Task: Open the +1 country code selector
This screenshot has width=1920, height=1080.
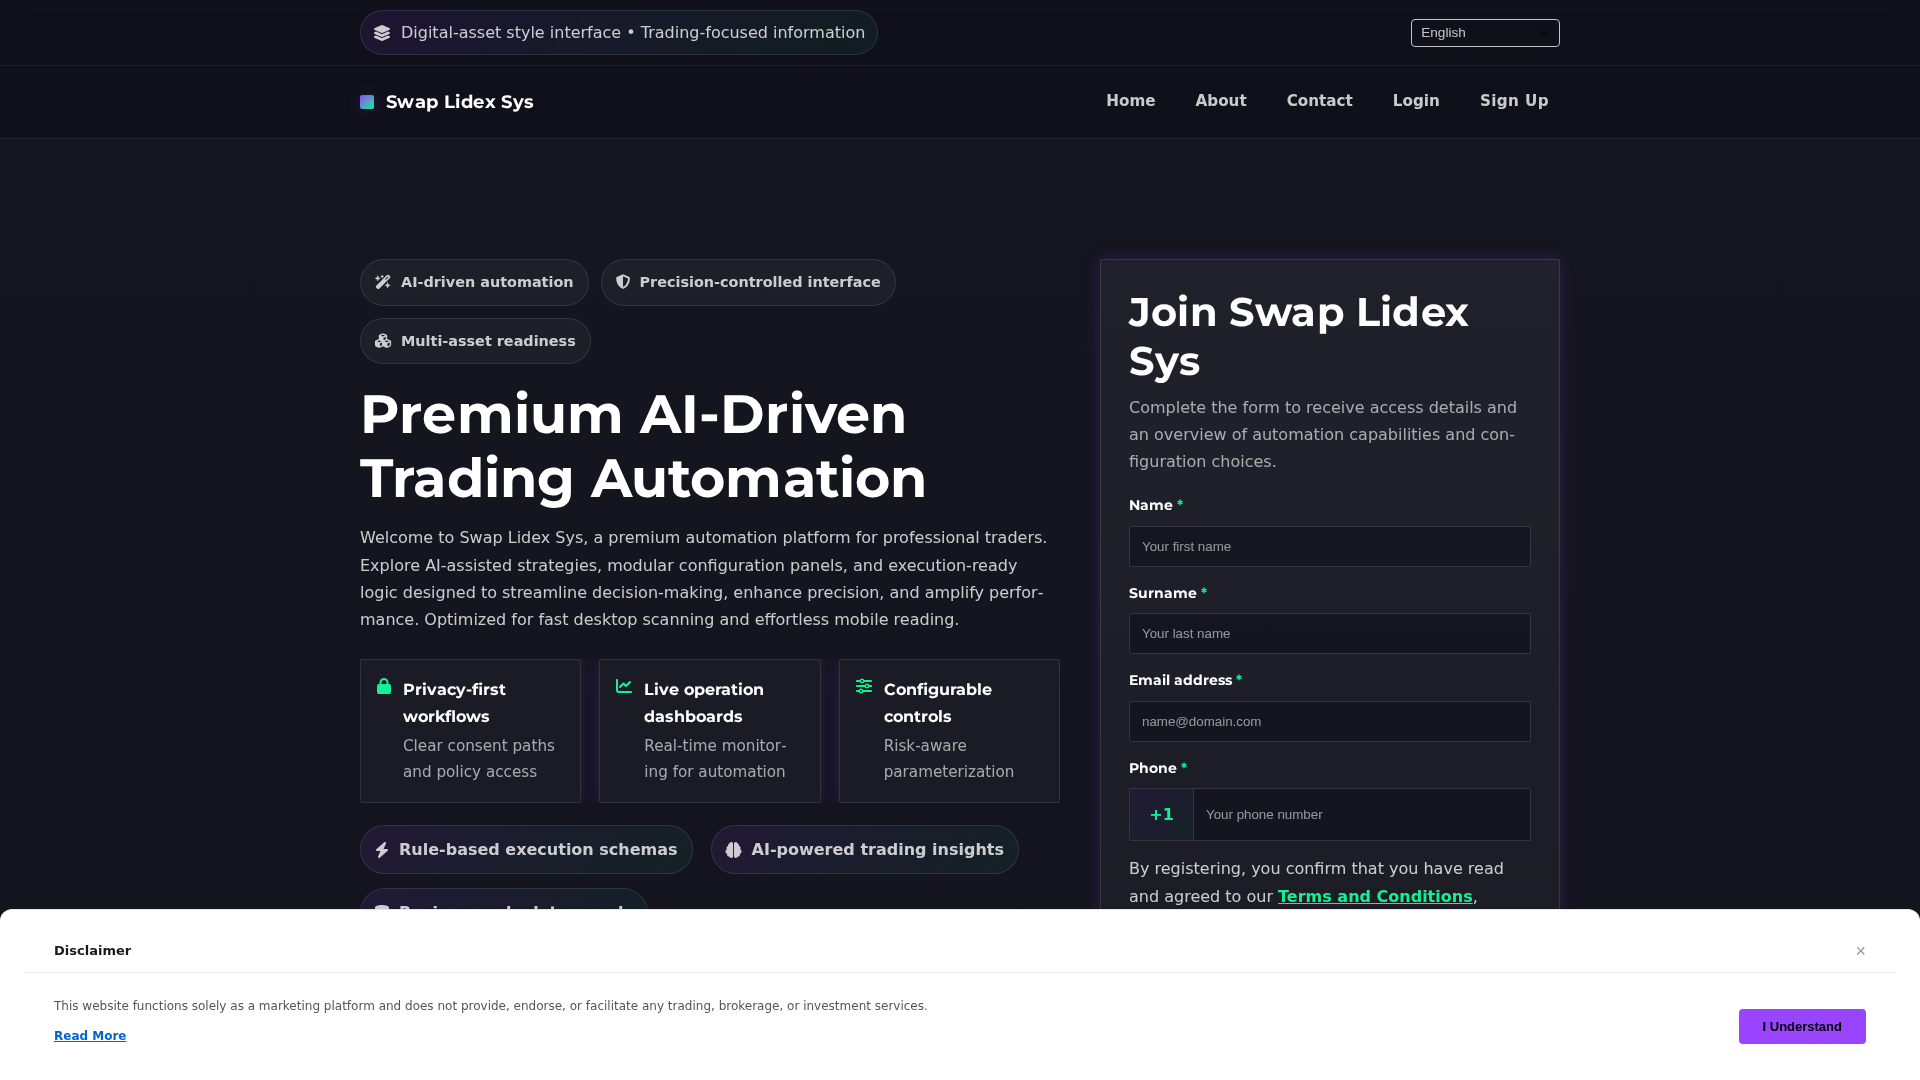Action: pos(1161,815)
